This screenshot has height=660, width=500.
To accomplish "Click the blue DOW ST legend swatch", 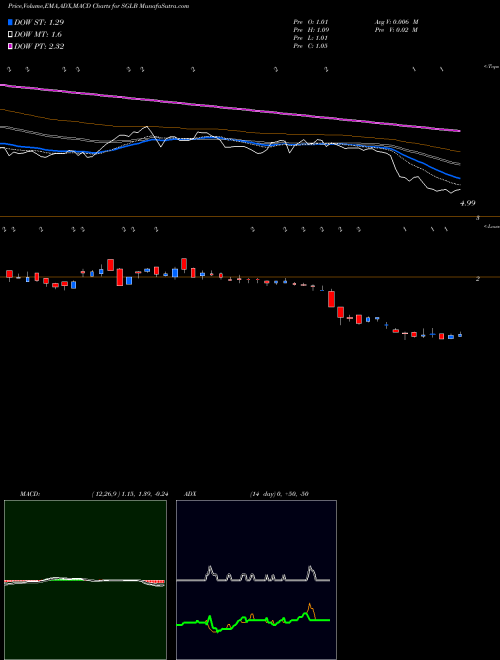I will click(x=10, y=22).
